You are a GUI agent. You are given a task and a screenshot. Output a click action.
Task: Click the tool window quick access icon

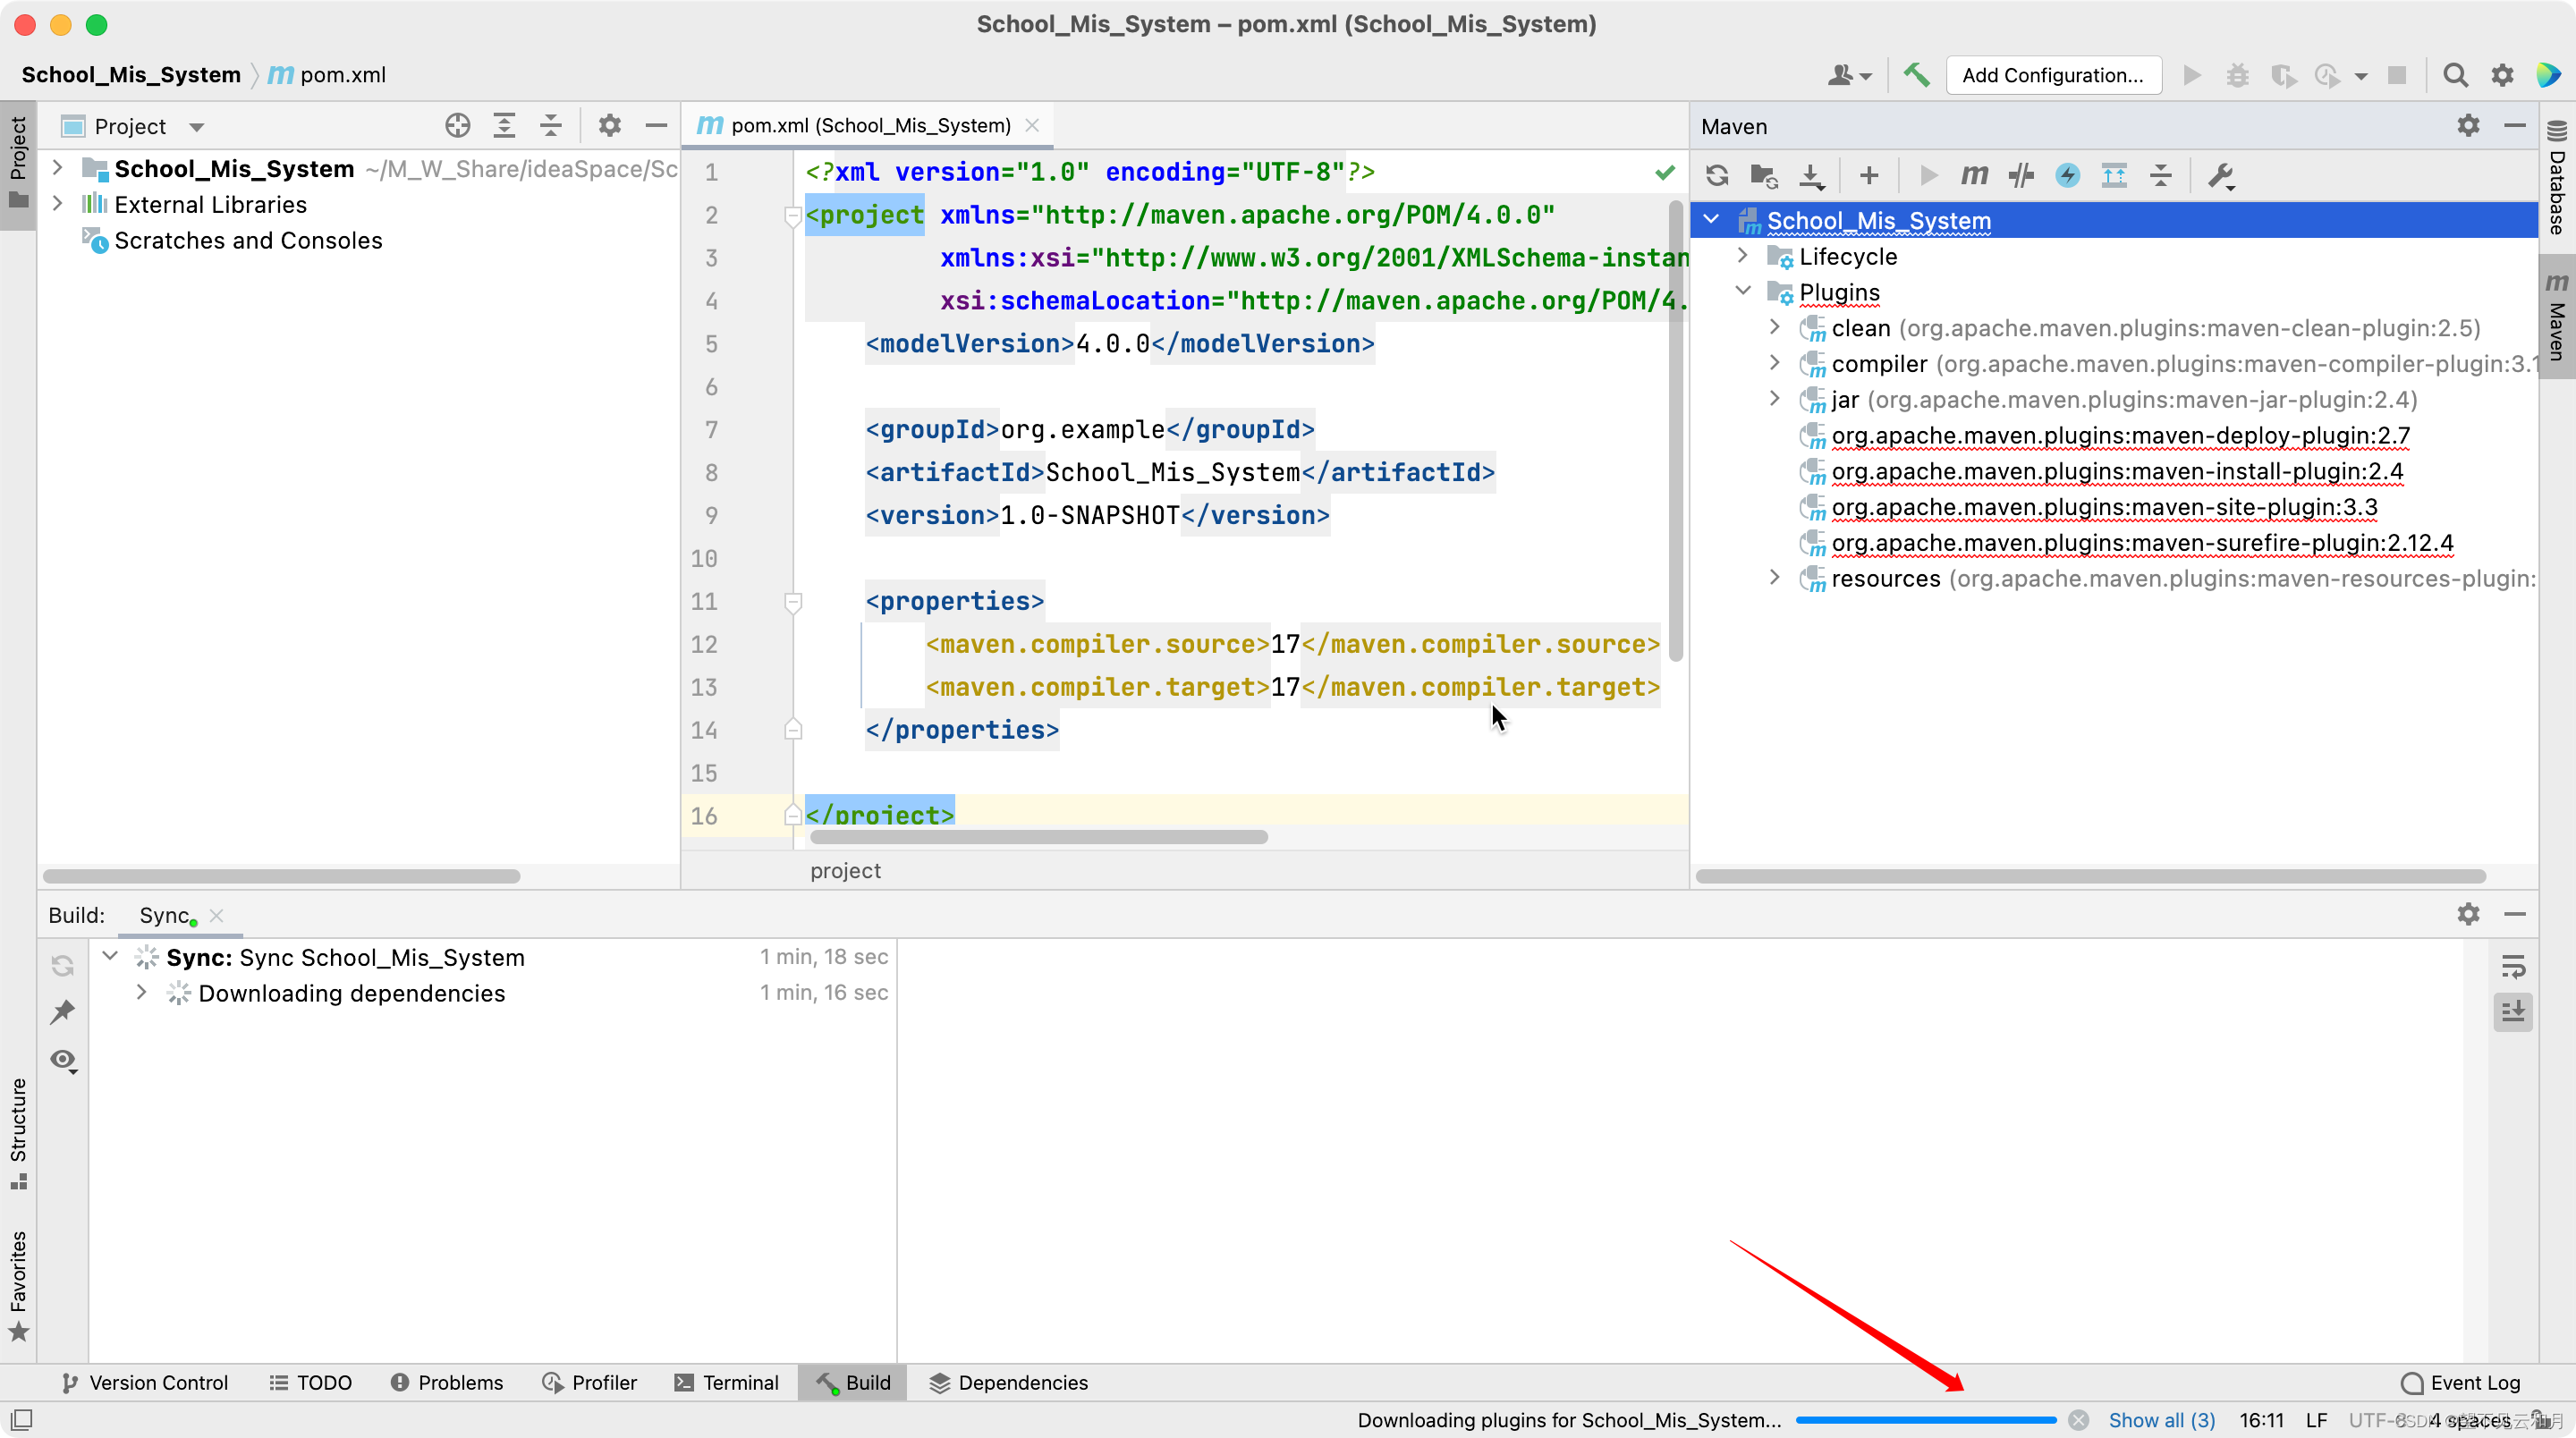click(x=21, y=1420)
